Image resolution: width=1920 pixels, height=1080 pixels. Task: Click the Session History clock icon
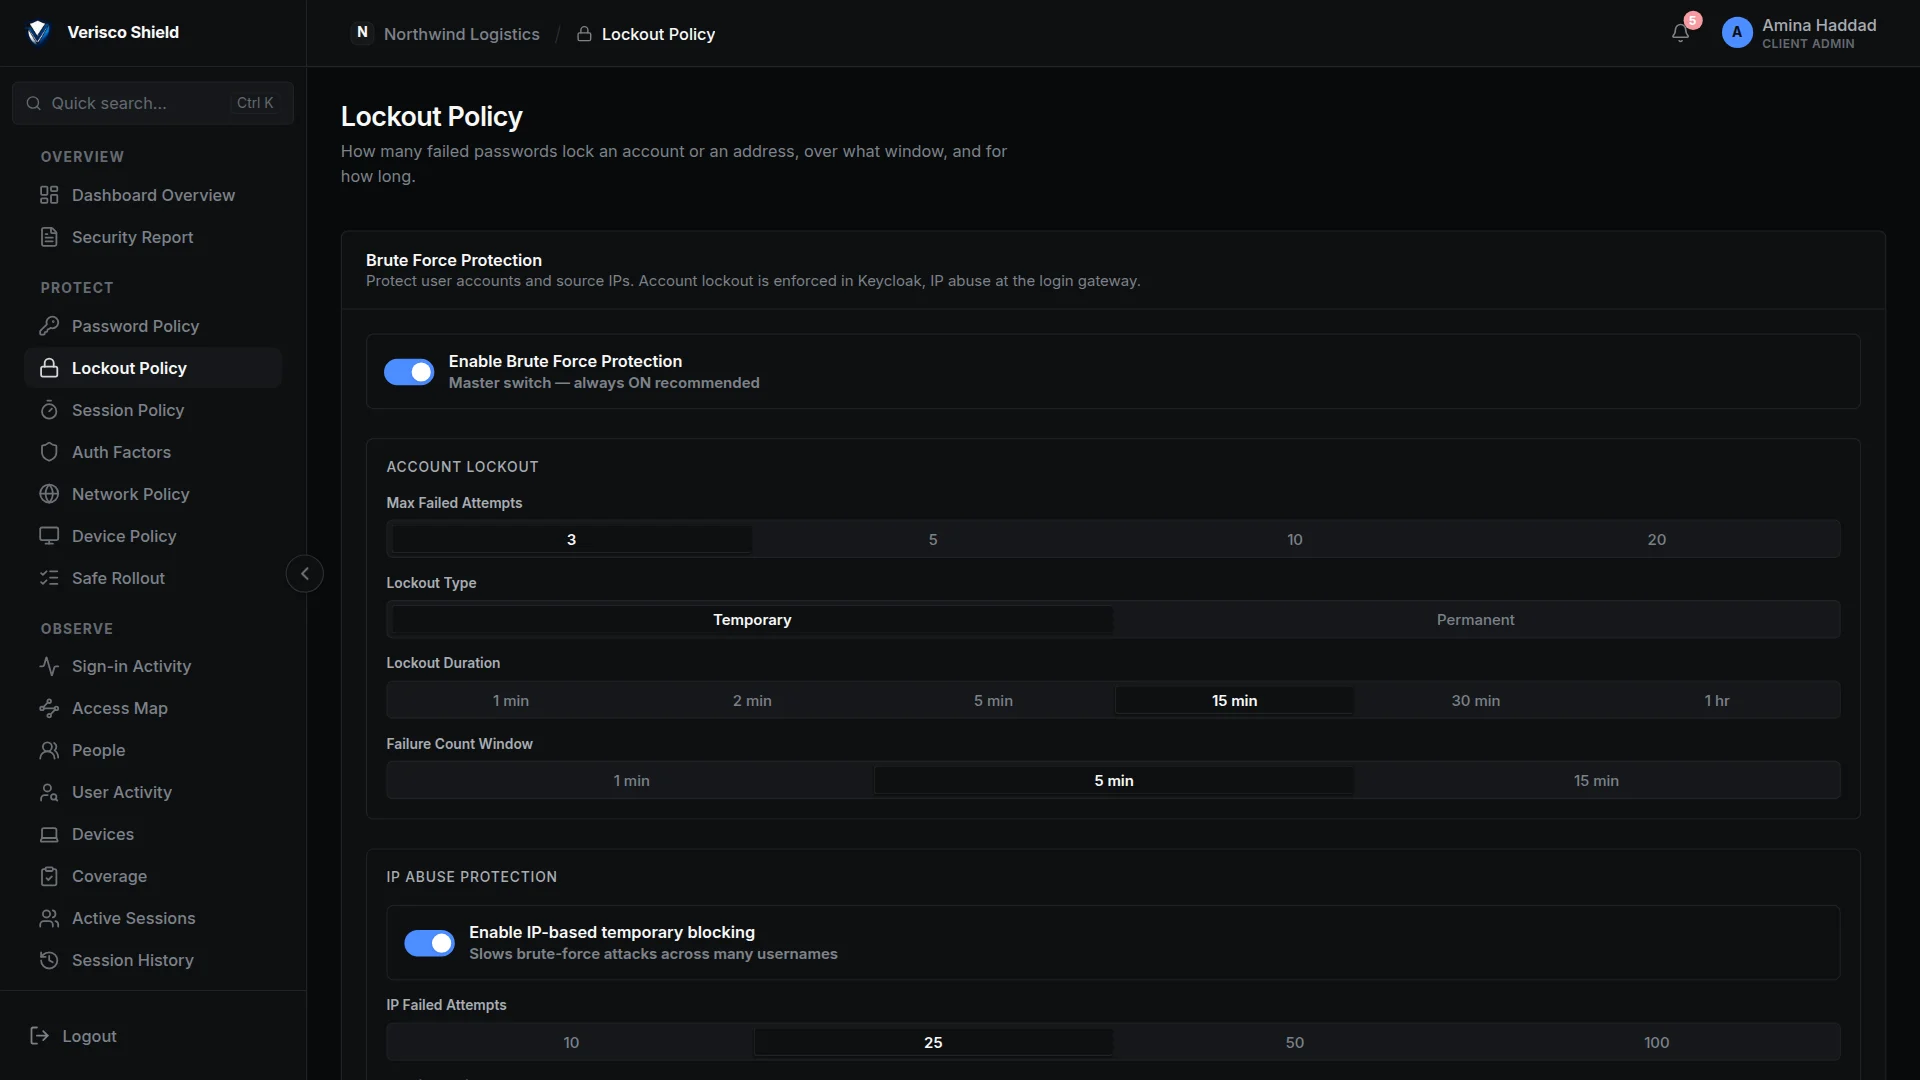click(x=49, y=960)
